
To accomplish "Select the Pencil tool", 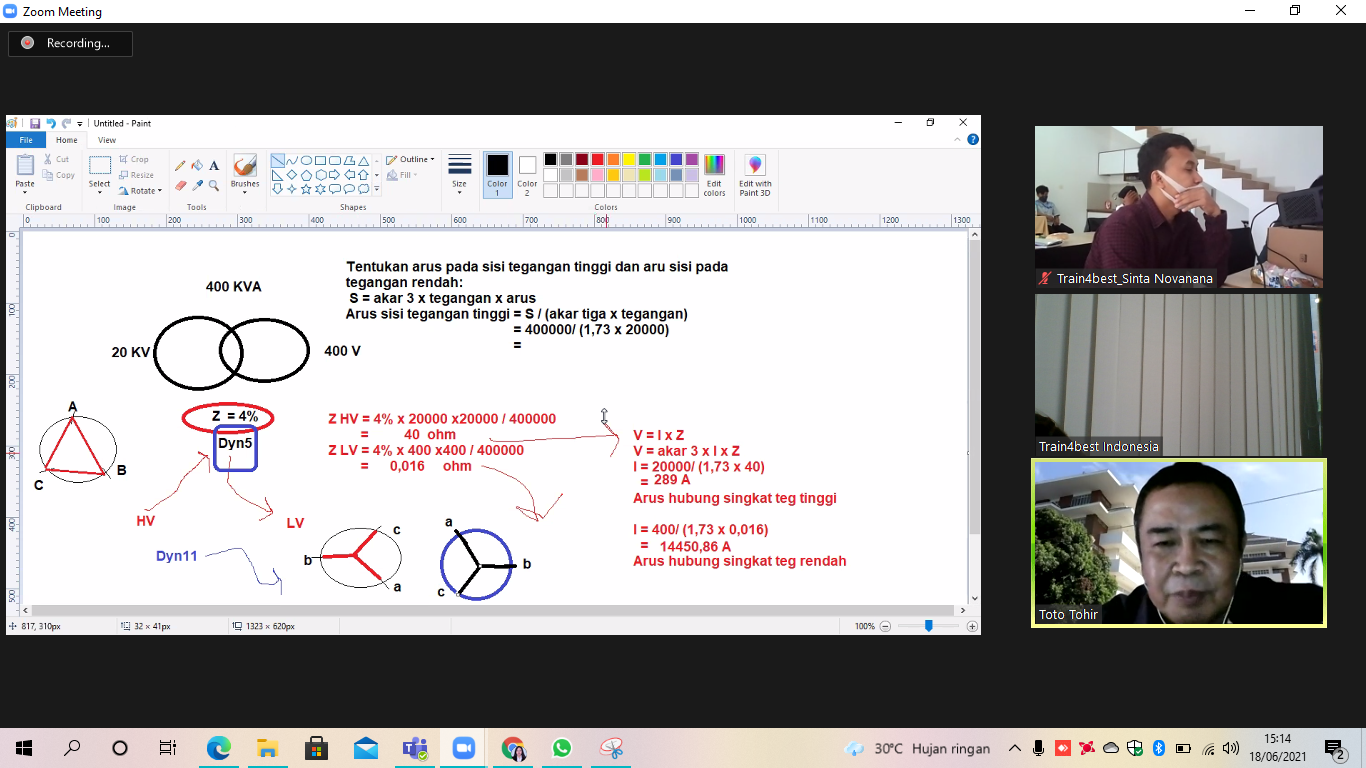I will pos(180,165).
